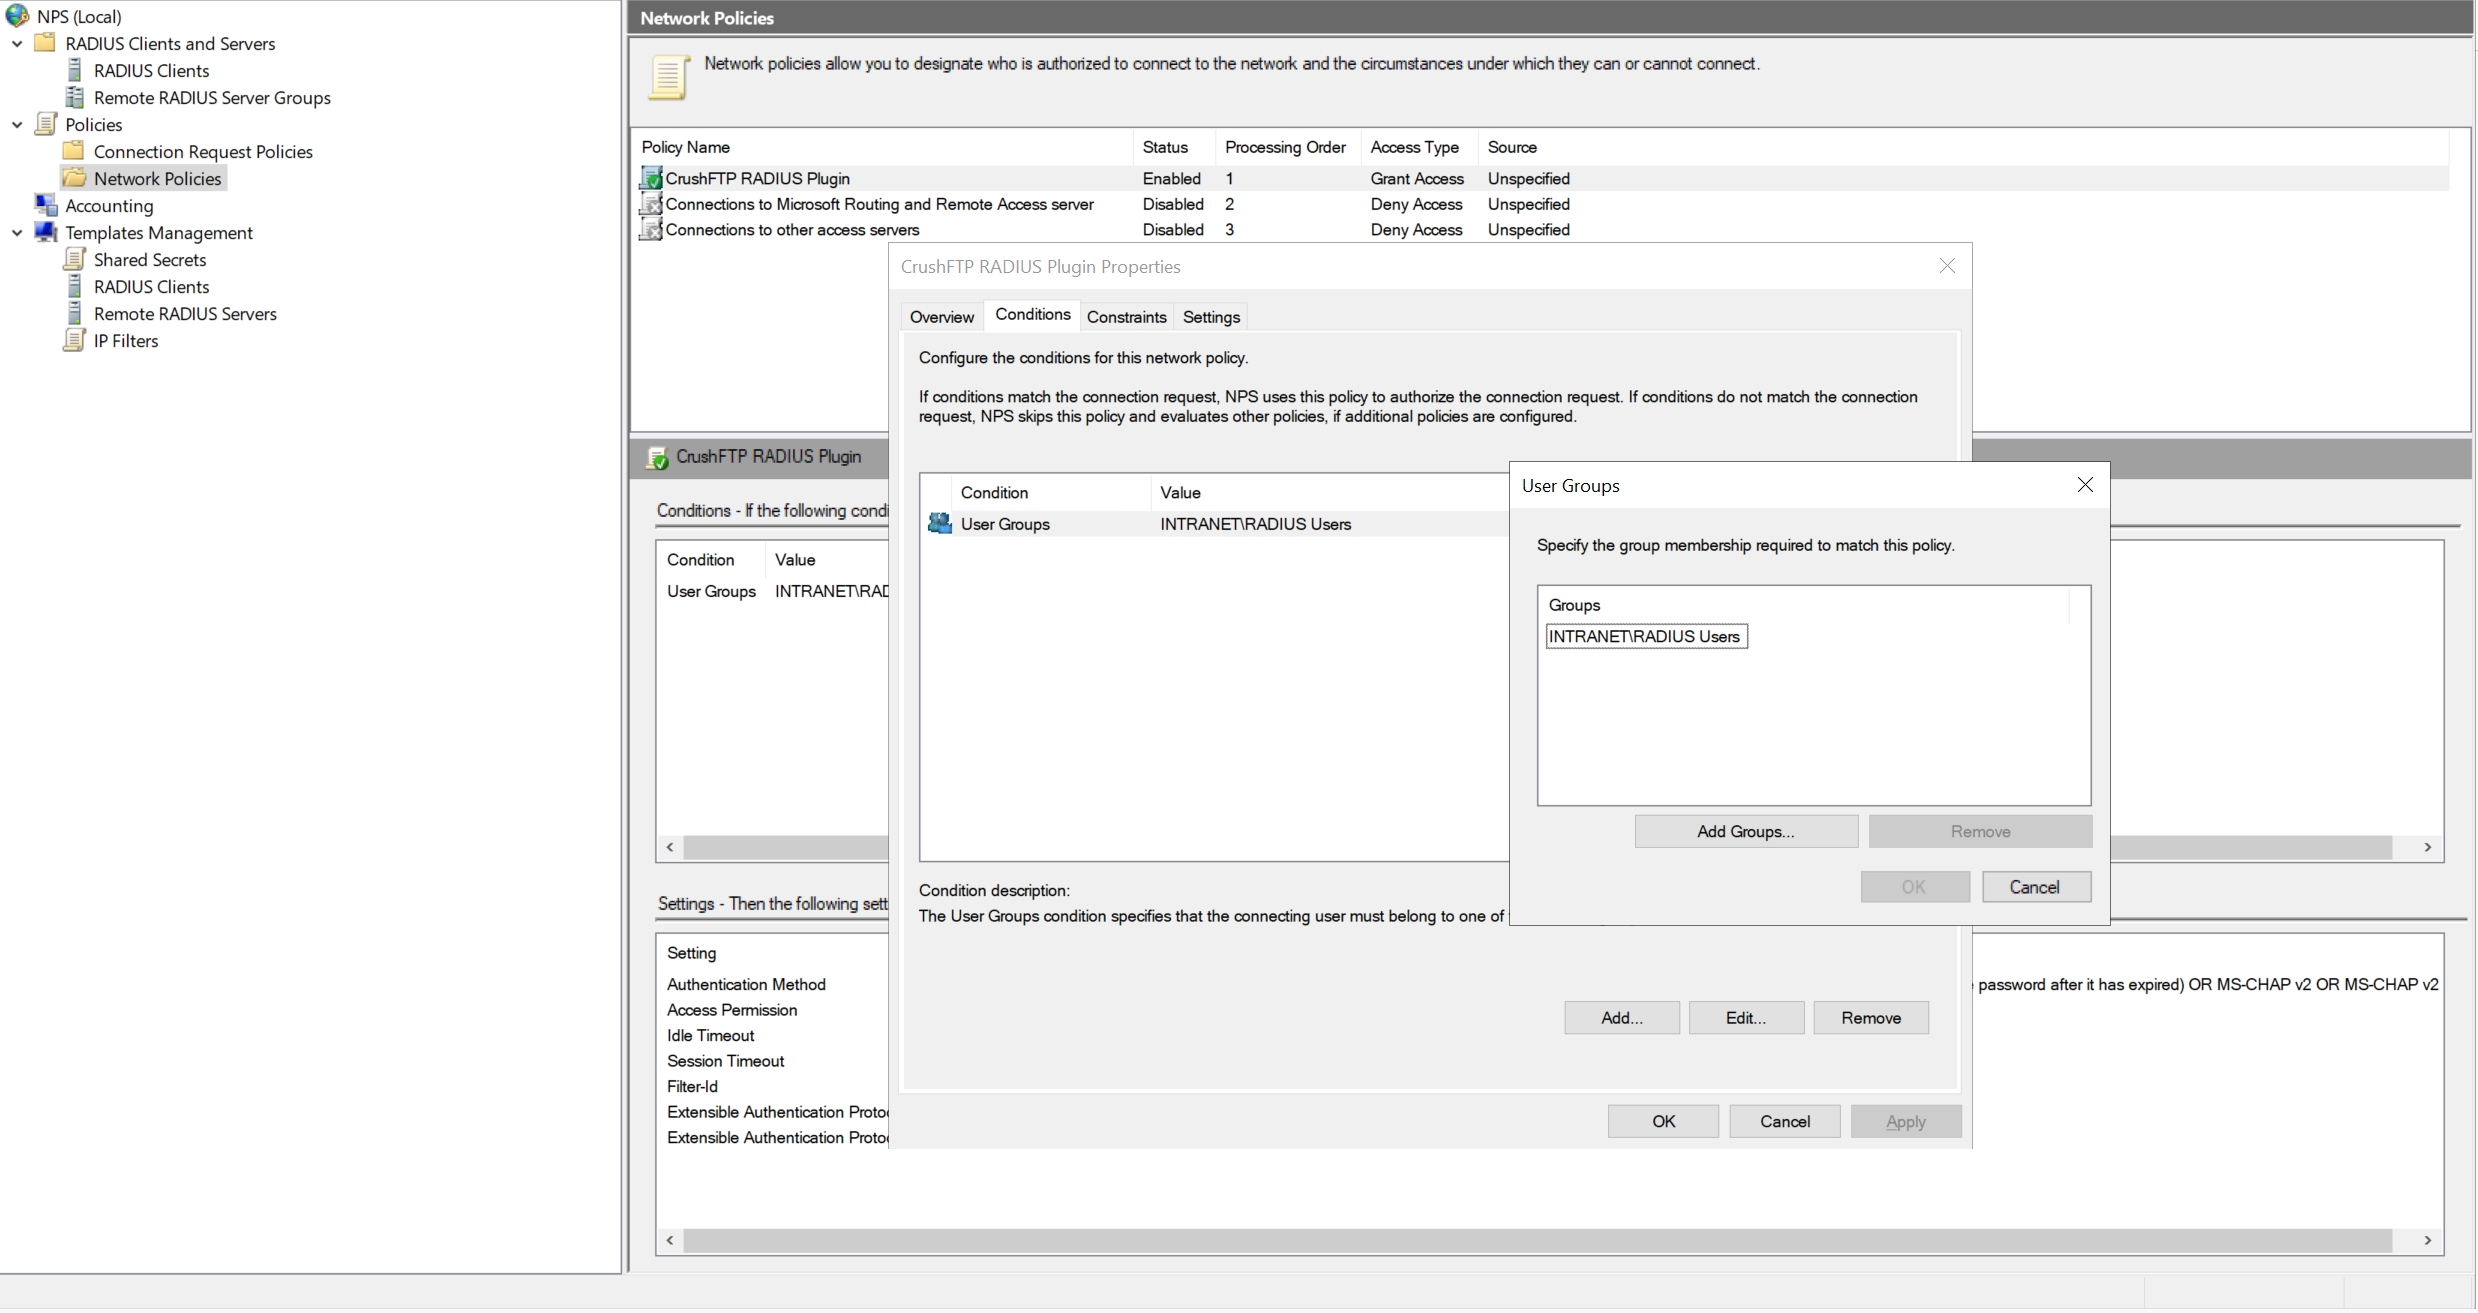Image resolution: width=2478 pixels, height=1313 pixels.
Task: Click the Policies node icon
Action: tap(46, 124)
